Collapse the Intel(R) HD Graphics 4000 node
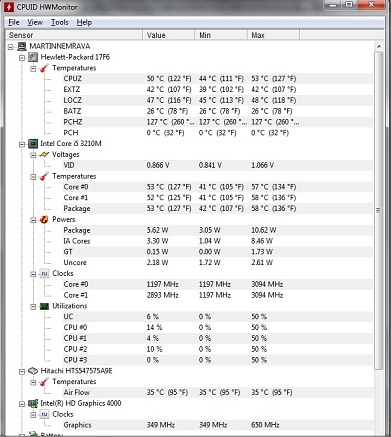Viewport: 391px width, 437px height. coord(22,404)
